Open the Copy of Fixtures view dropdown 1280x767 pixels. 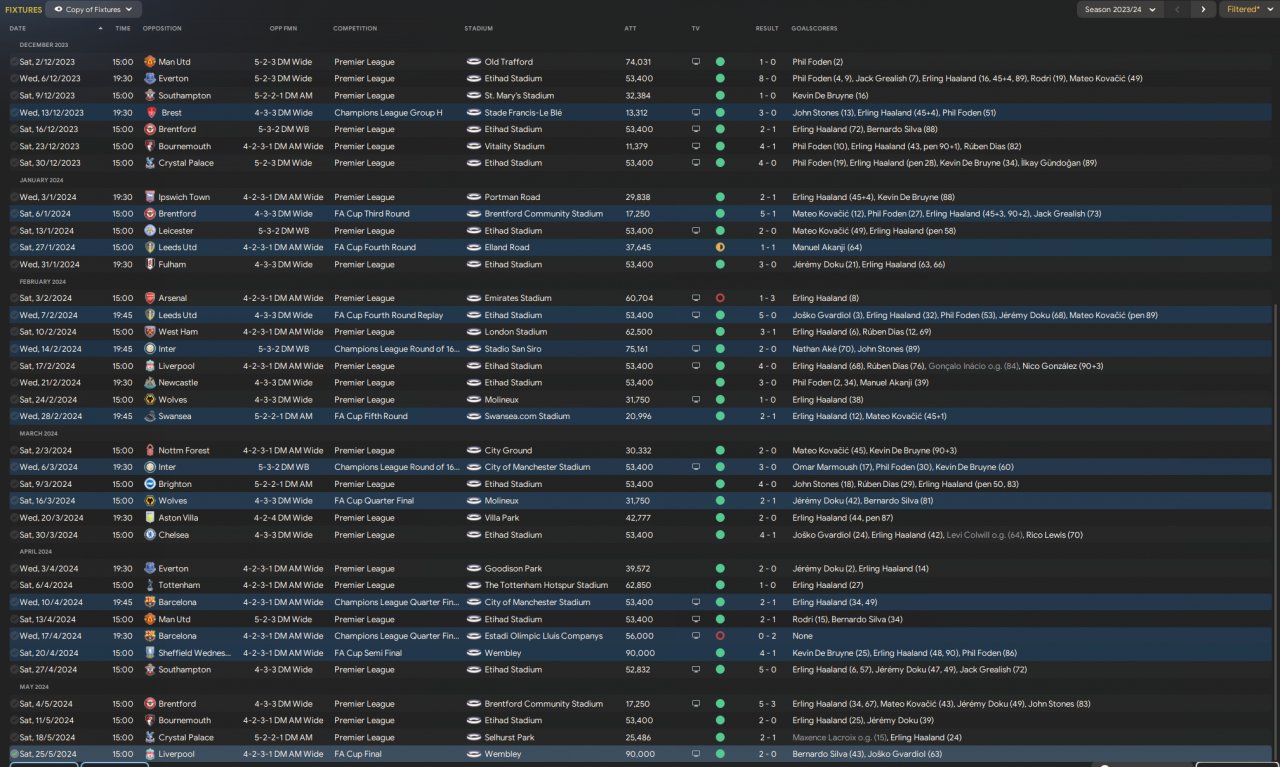(x=94, y=9)
